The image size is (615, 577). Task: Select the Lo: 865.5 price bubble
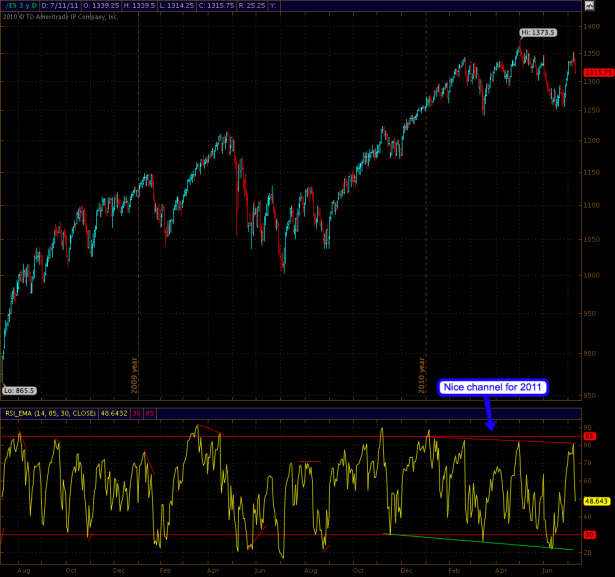(19, 391)
